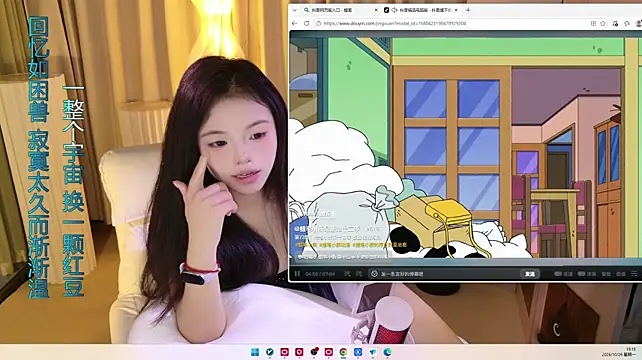View site info icon in address bar
This screenshot has width=642, height=360.
pyautogui.click(x=319, y=23)
